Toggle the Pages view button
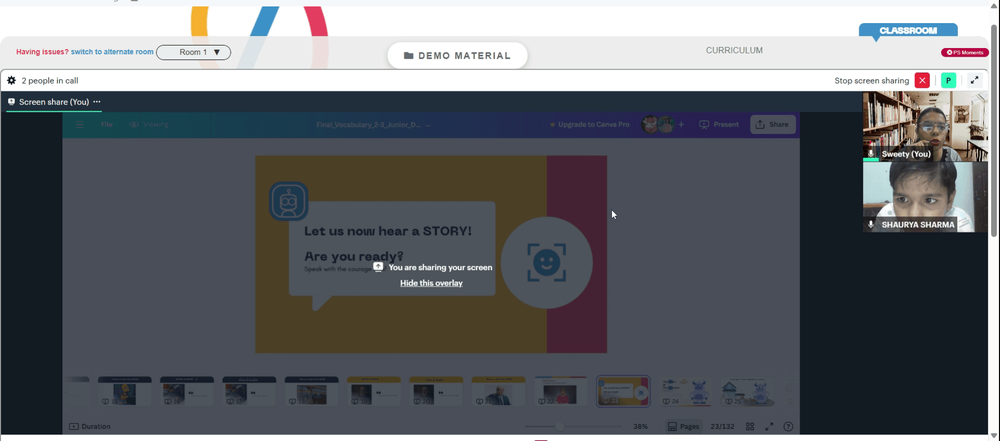 683,426
